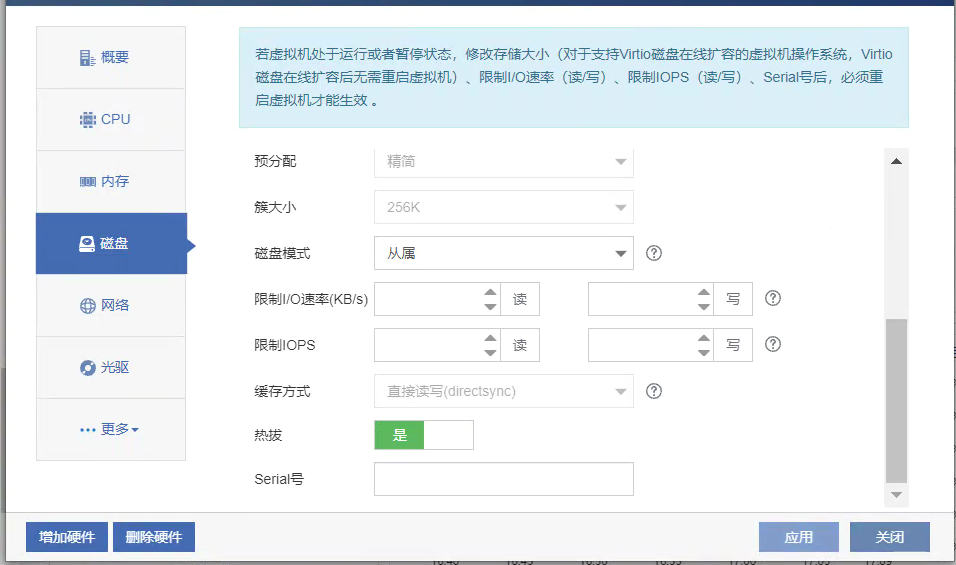Click the 写 label beside I/O rate
Image resolution: width=956 pixels, height=565 pixels.
733,299
